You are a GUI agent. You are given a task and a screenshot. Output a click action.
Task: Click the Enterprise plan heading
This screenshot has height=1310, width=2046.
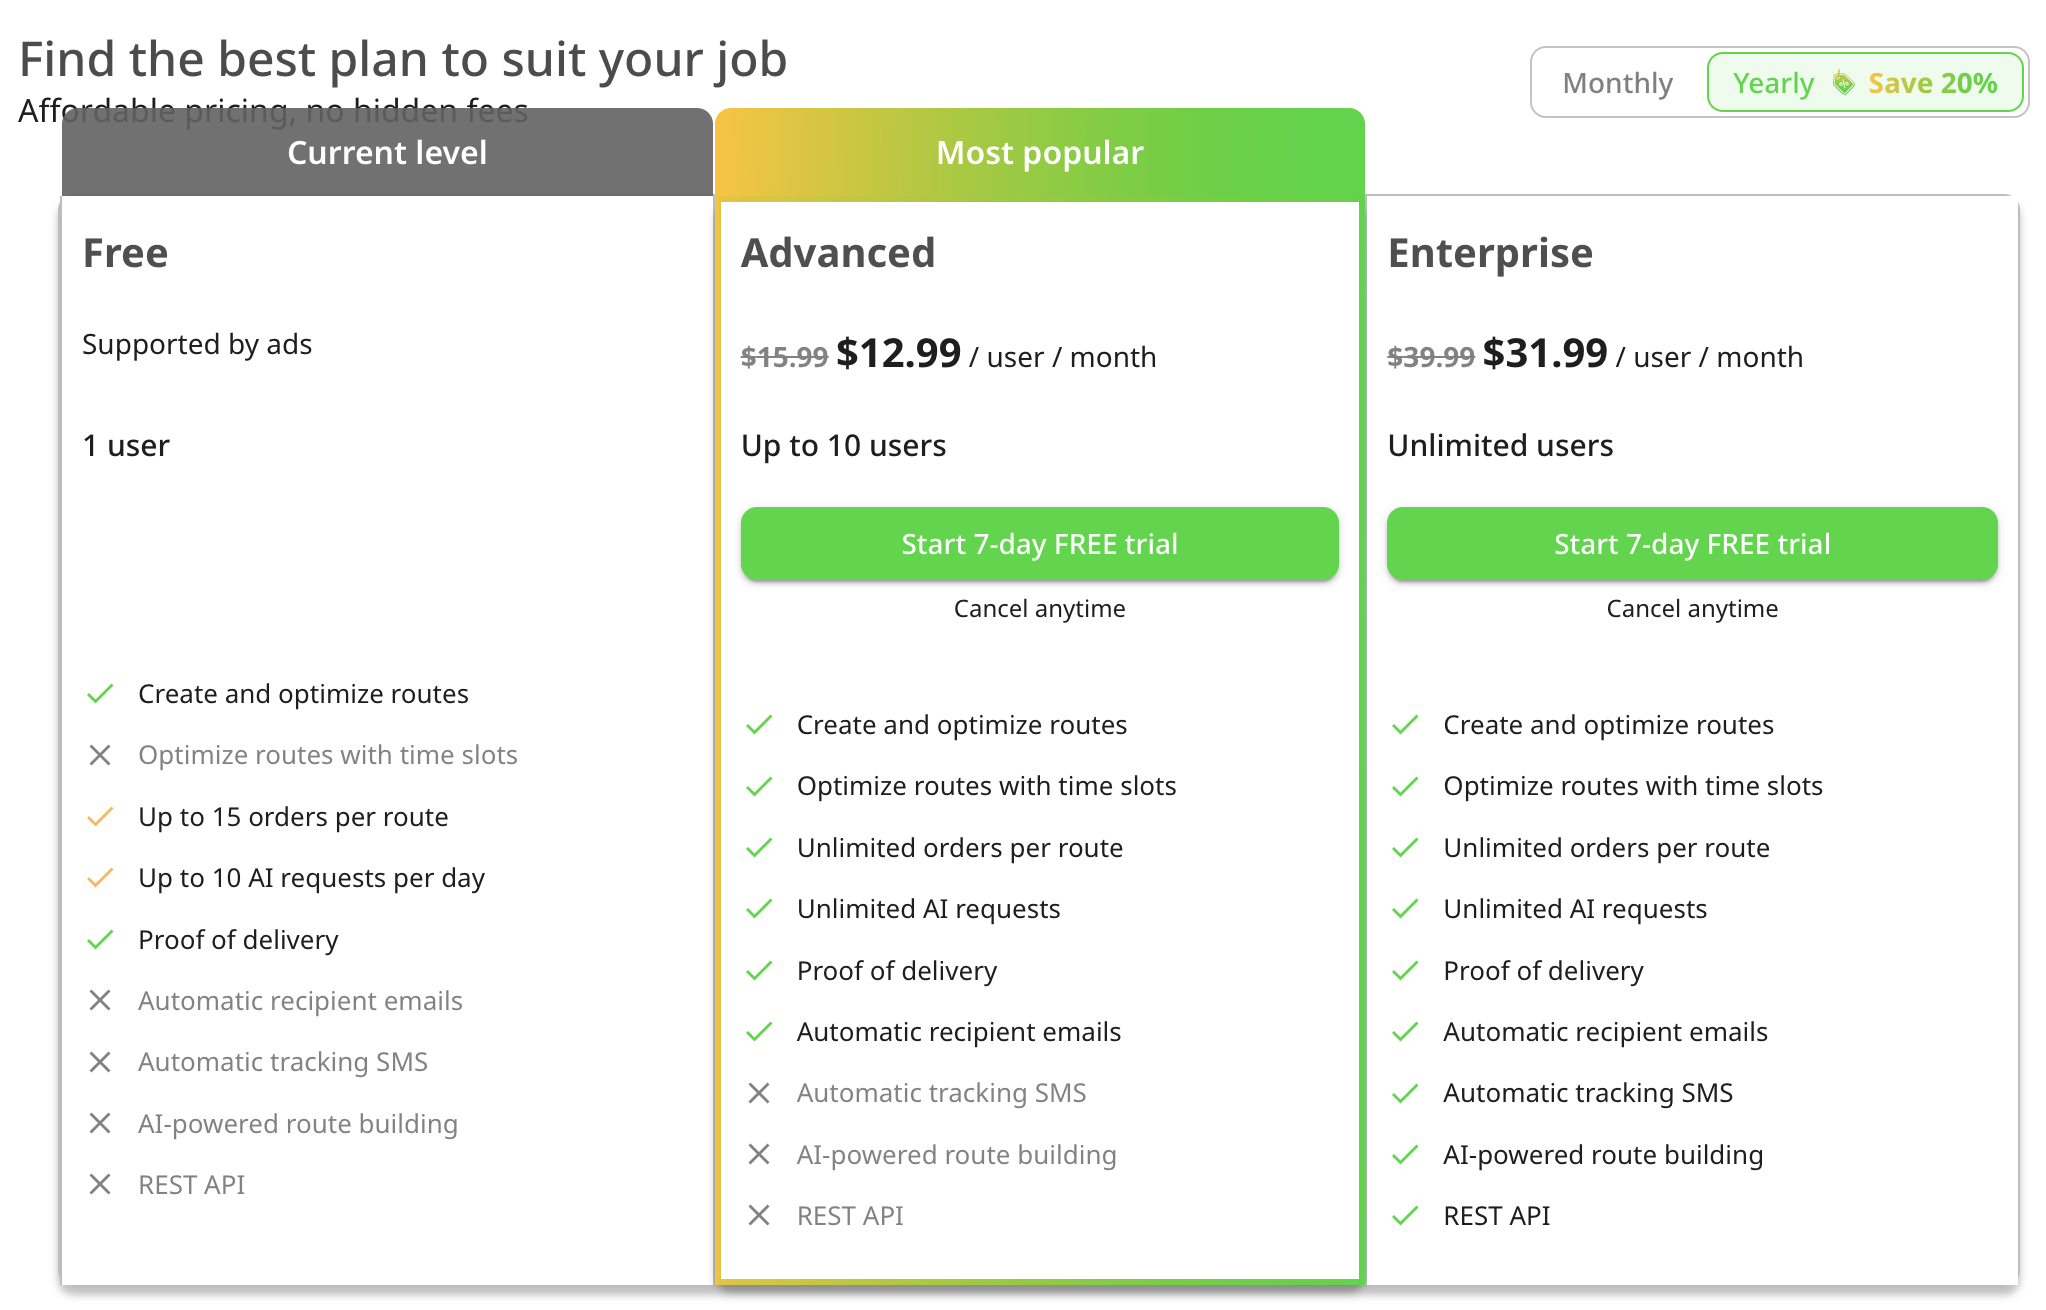click(x=1490, y=253)
